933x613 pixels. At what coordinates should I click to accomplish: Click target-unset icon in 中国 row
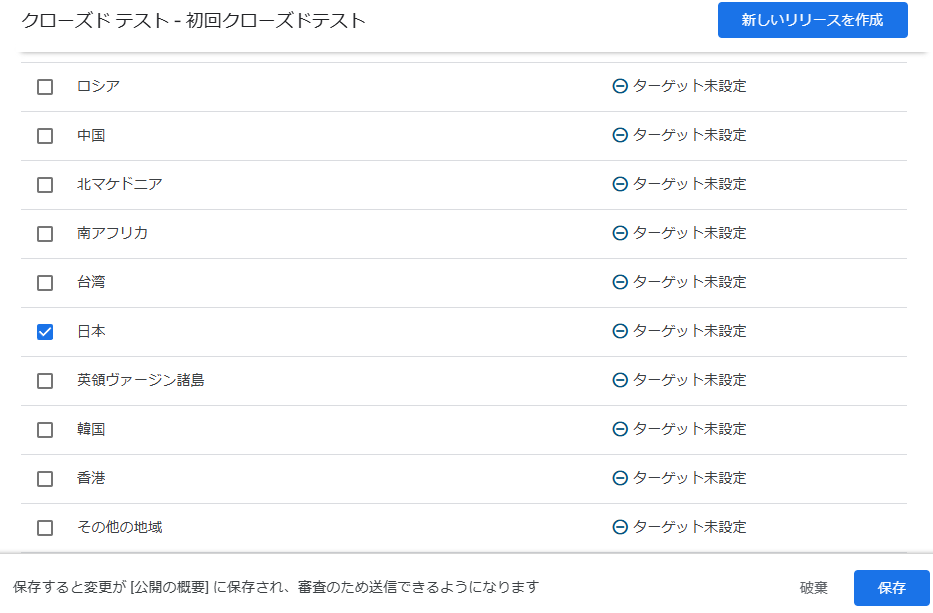(620, 135)
